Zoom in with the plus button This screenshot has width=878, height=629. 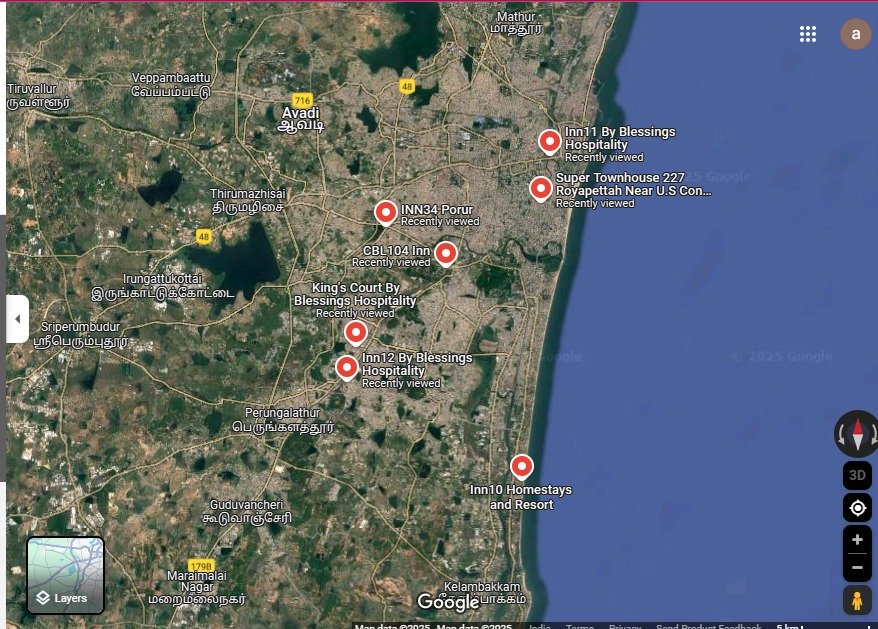[857, 540]
